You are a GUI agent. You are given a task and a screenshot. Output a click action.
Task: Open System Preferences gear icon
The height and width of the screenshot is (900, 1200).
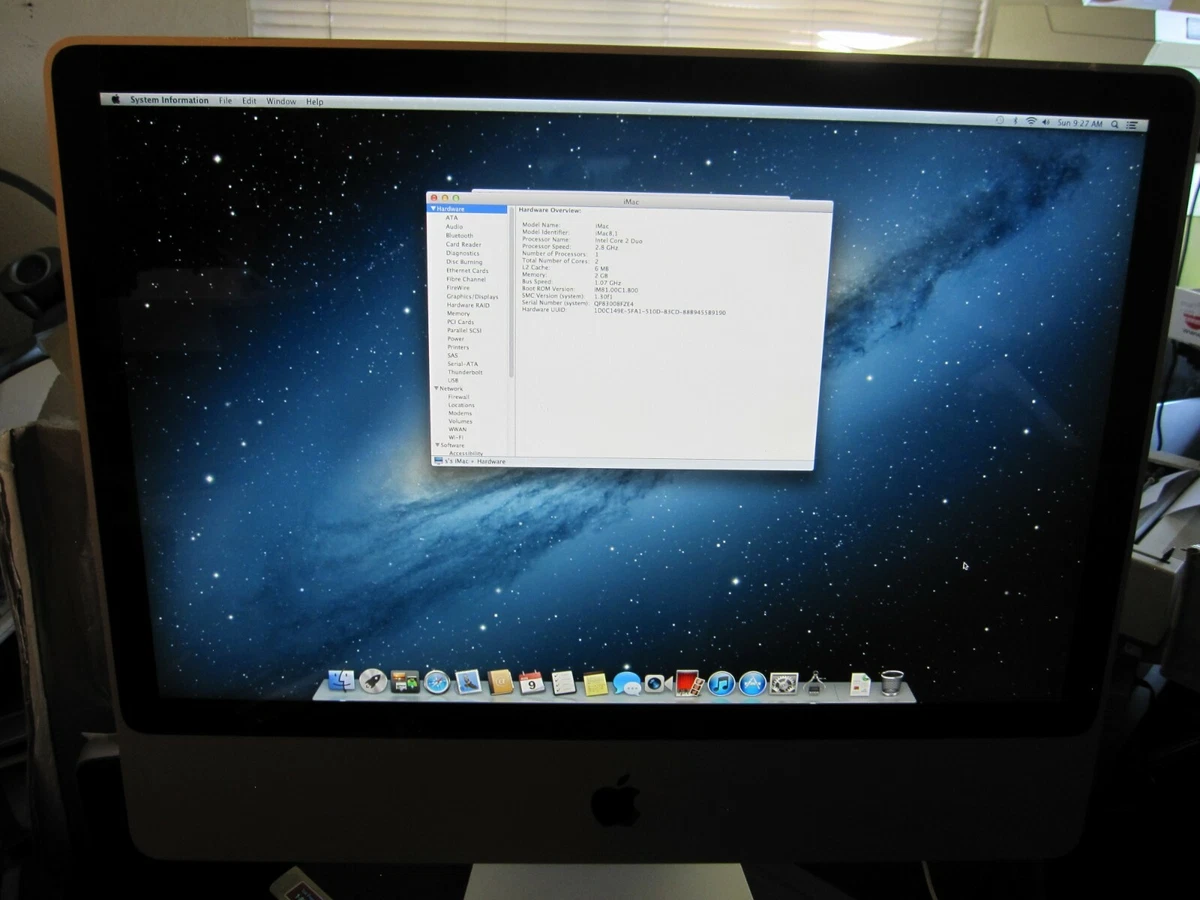pos(784,684)
